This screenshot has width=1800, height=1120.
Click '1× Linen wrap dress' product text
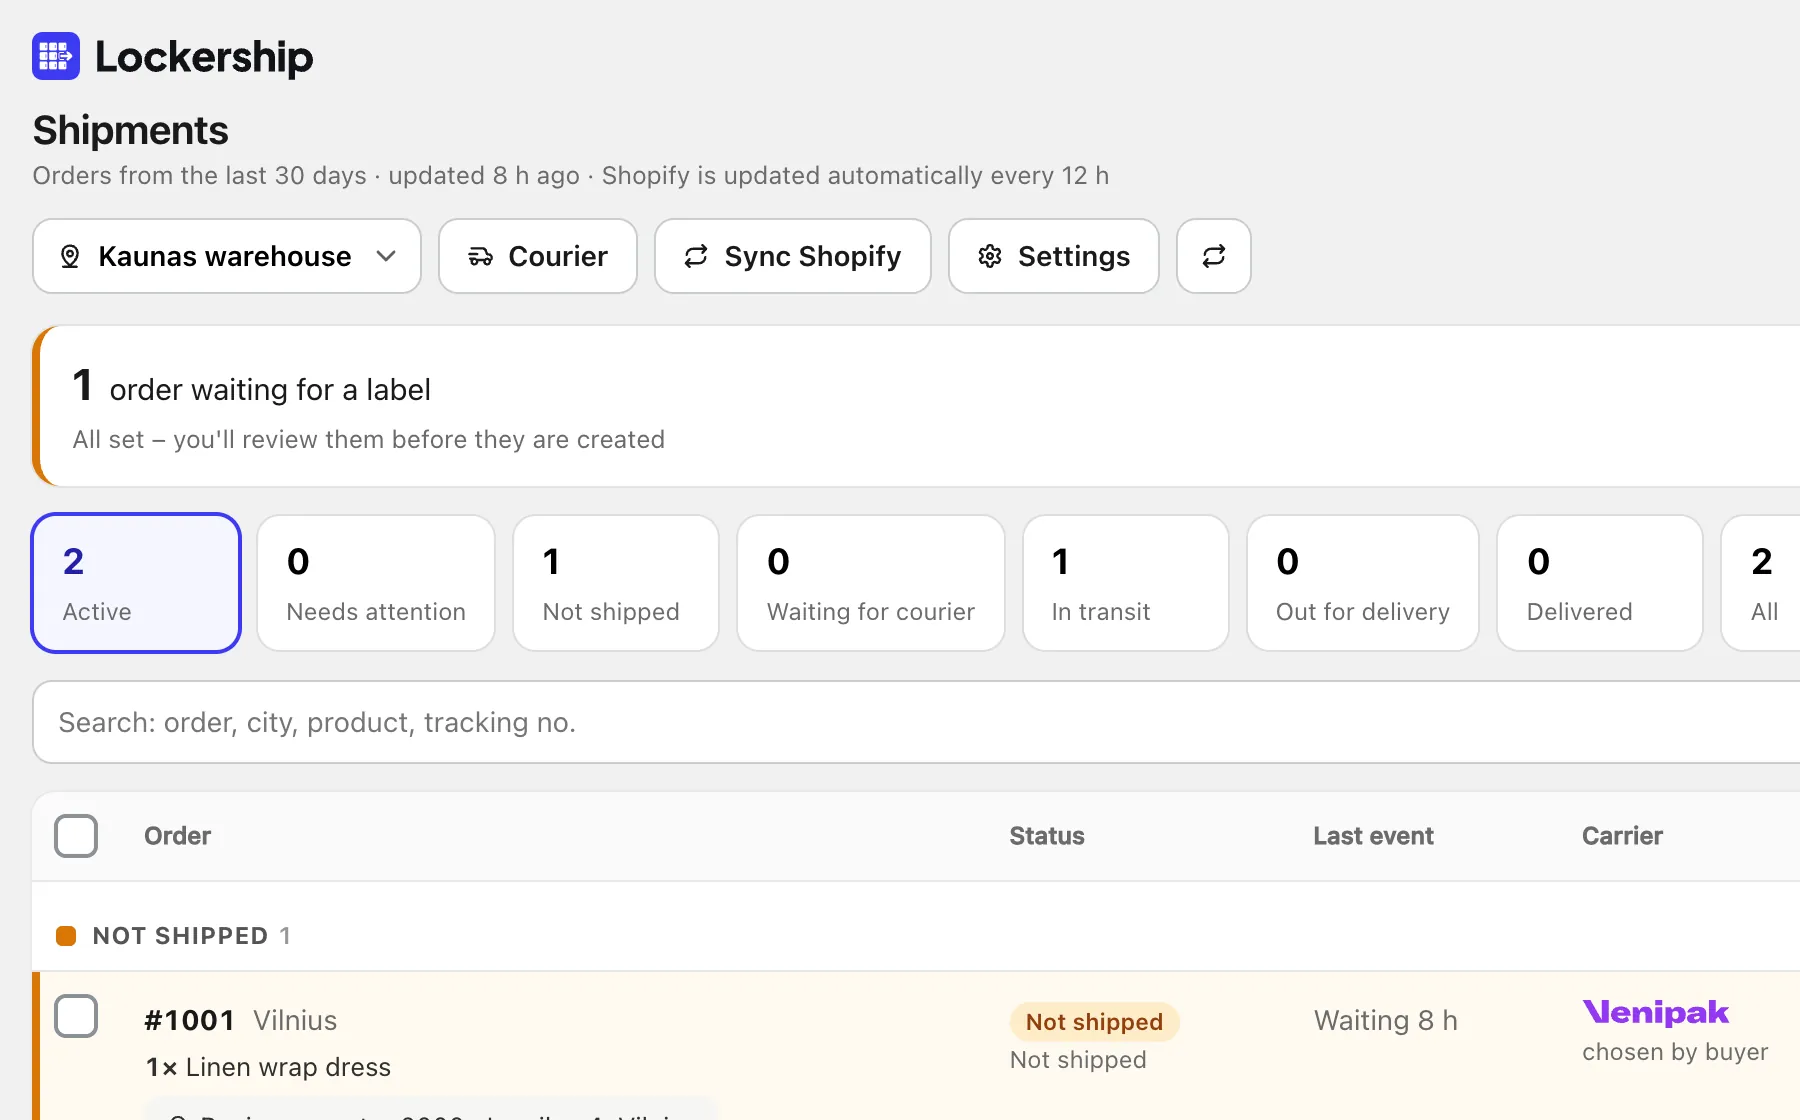click(268, 1067)
